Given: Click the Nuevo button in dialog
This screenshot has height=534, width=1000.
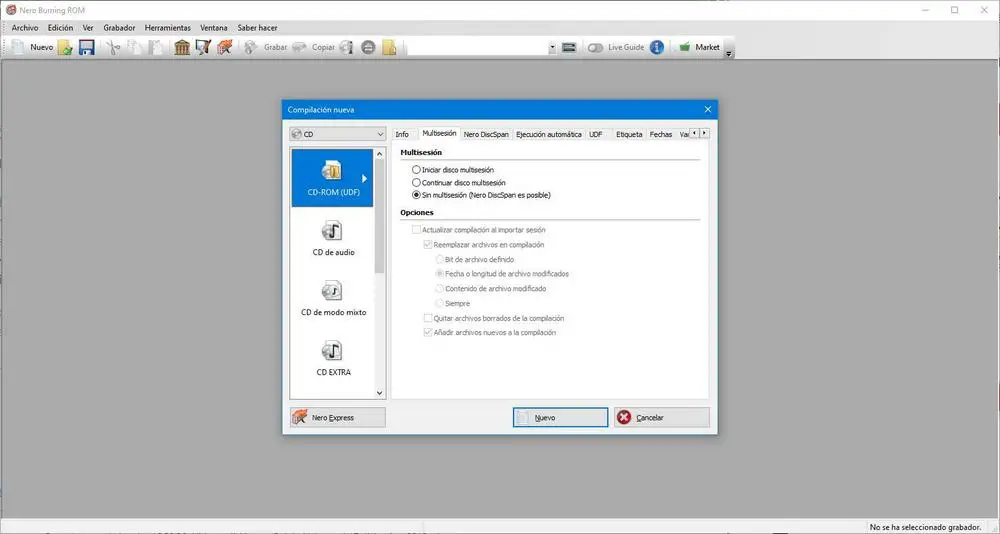Looking at the screenshot, I should coord(560,417).
